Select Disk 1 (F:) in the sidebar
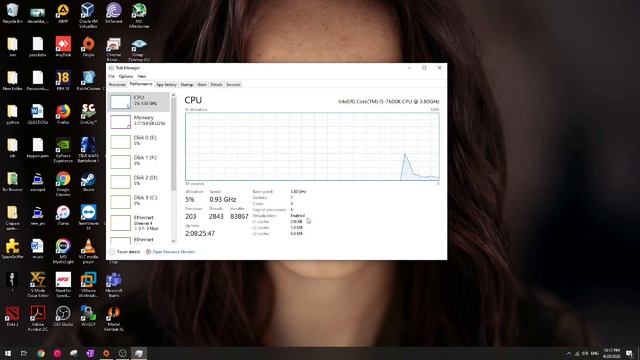The width and height of the screenshot is (640, 360). tap(139, 161)
